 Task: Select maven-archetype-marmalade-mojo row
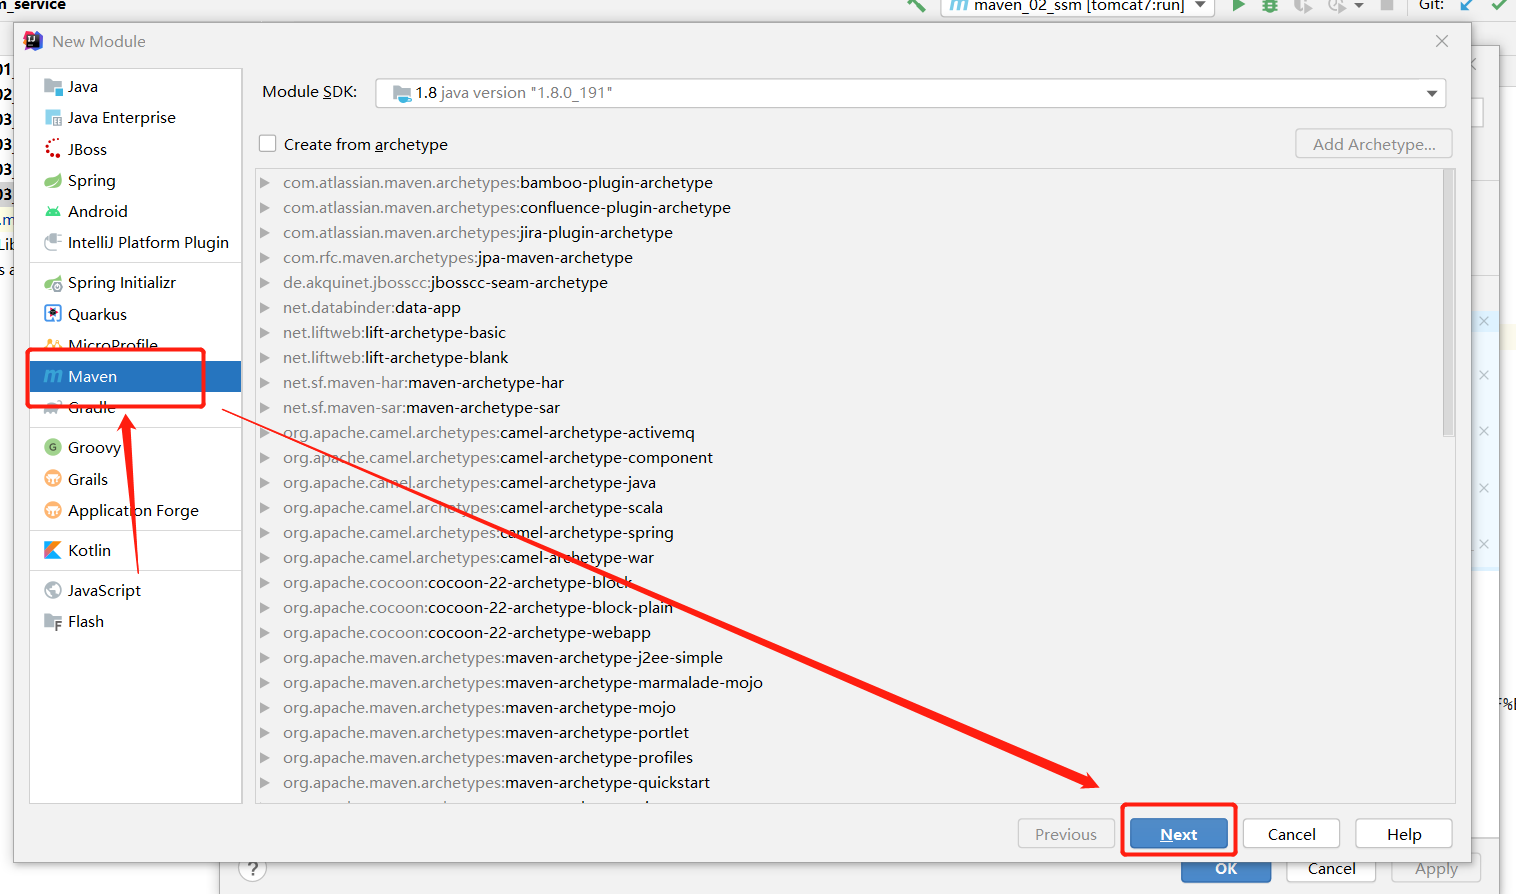pyautogui.click(x=849, y=683)
